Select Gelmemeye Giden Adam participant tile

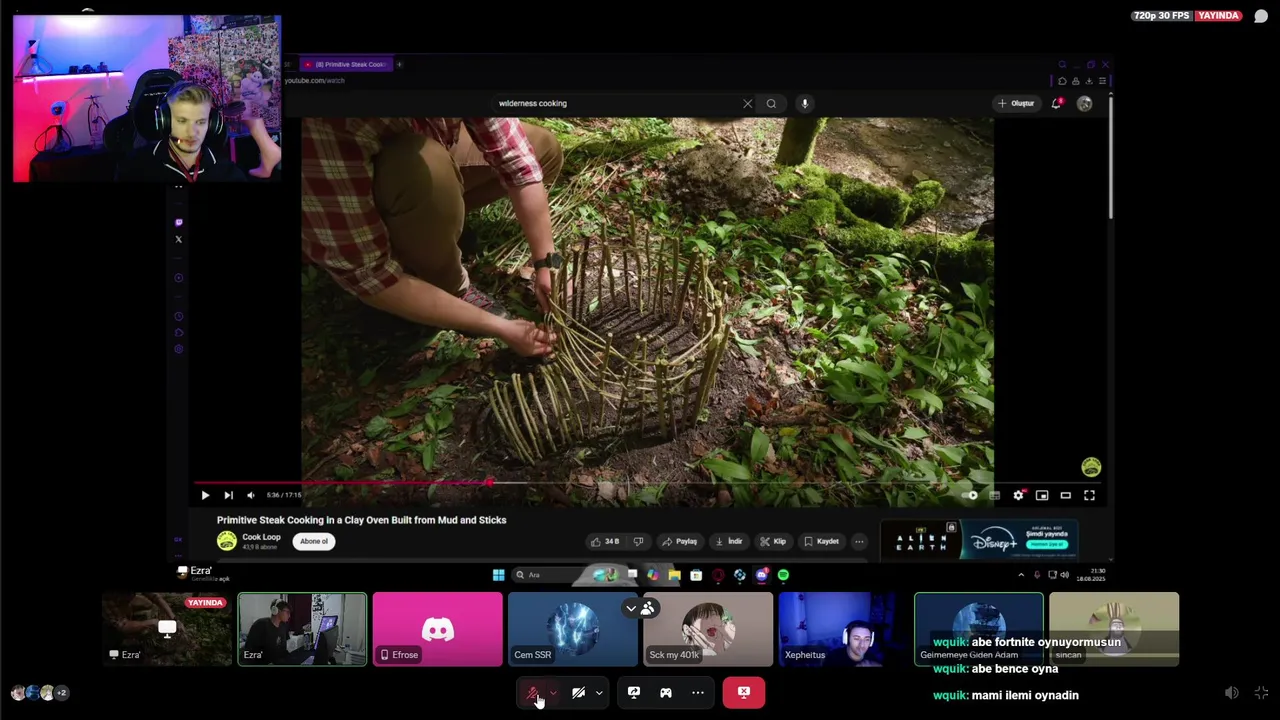pyautogui.click(x=979, y=629)
